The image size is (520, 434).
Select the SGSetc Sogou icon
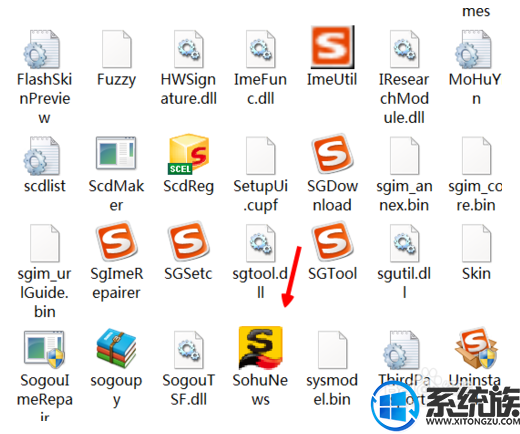pos(189,241)
